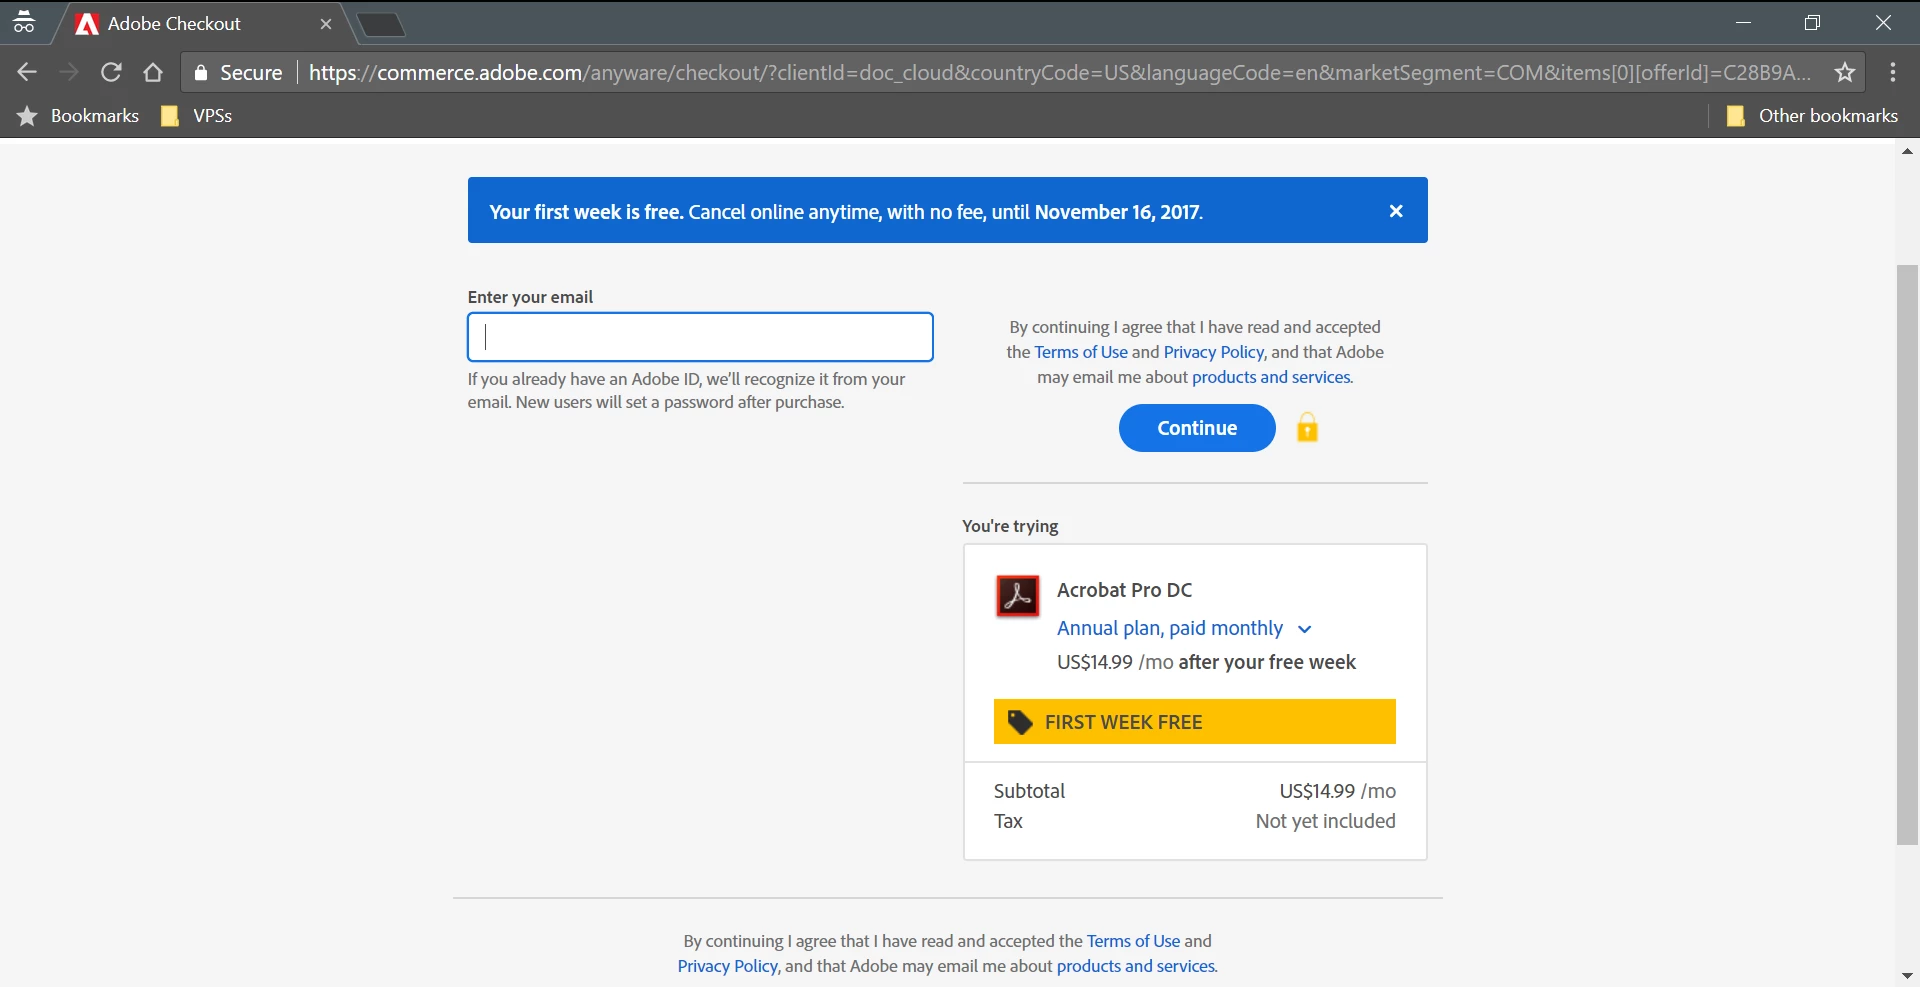Viewport: 1920px width, 987px height.
Task: Open the browser home page icon
Action: (153, 72)
